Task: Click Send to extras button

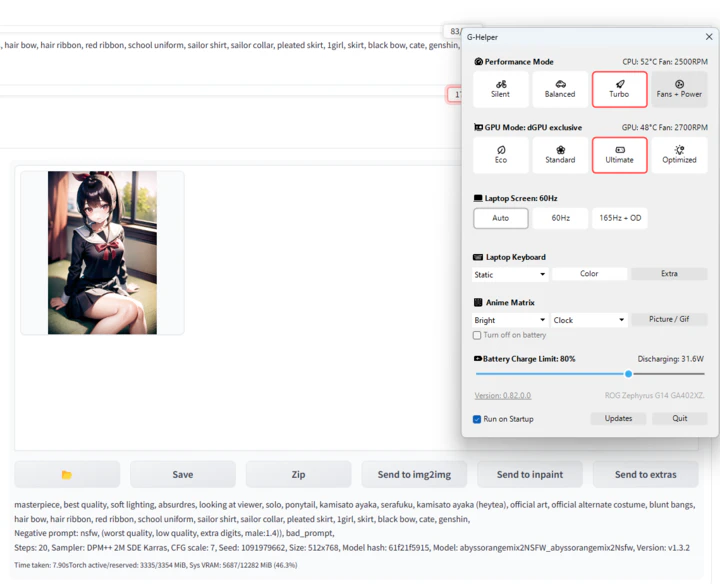Action: coord(646,474)
